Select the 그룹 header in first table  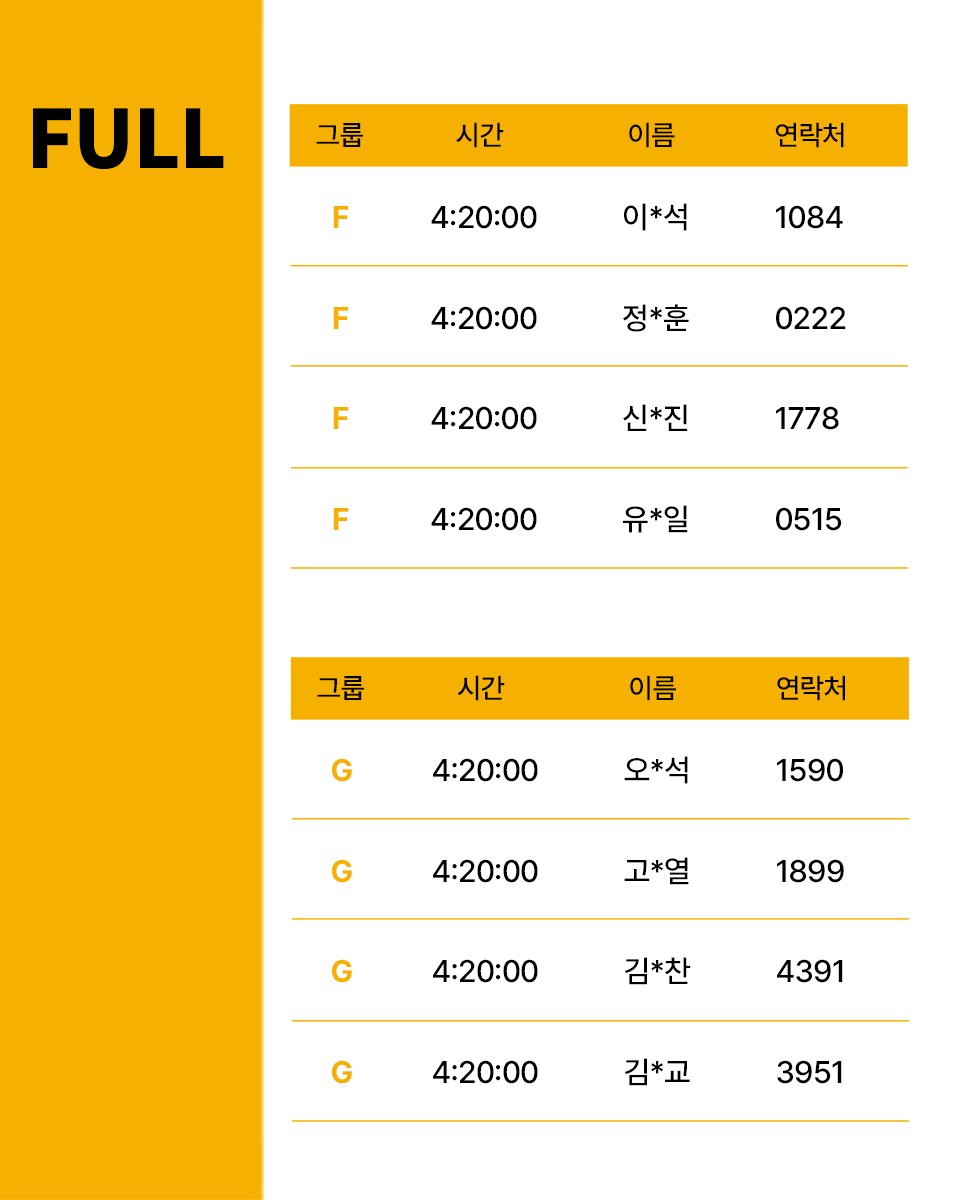pyautogui.click(x=339, y=135)
